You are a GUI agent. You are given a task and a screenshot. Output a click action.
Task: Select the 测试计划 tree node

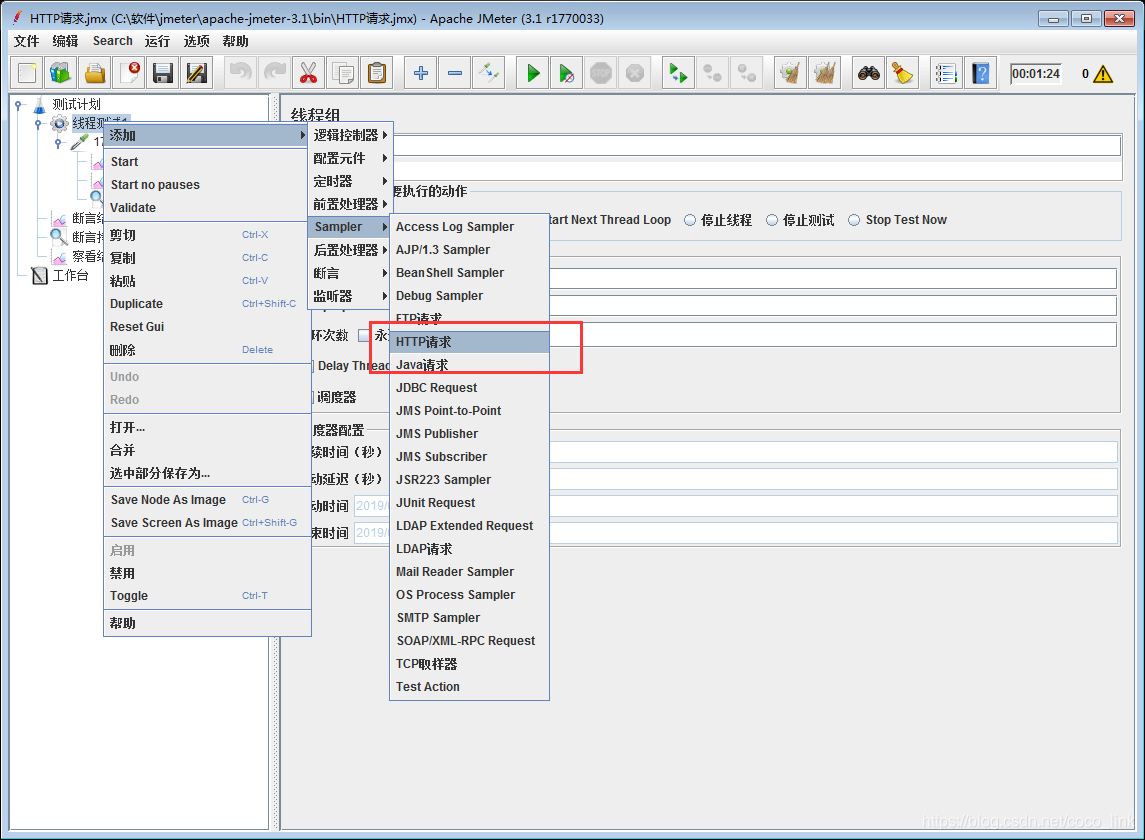[76, 104]
